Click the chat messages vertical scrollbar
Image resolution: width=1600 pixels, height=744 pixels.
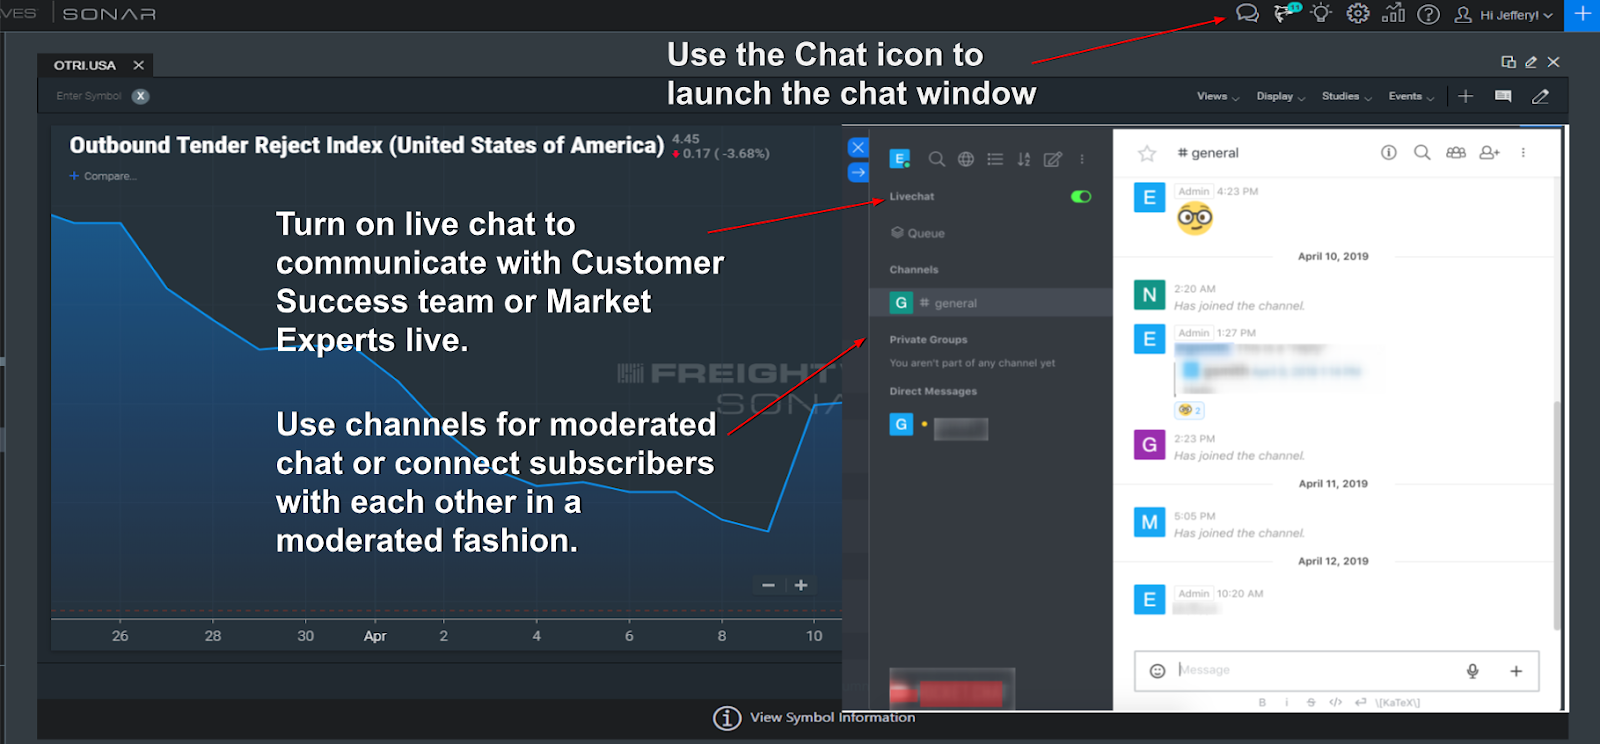1556,515
